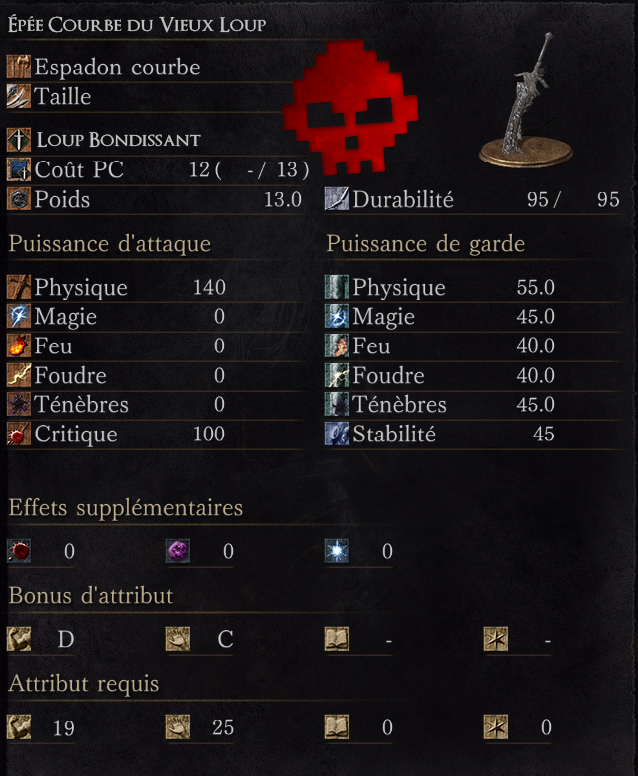
Task: Click the Durabilité icon
Action: click(x=337, y=199)
